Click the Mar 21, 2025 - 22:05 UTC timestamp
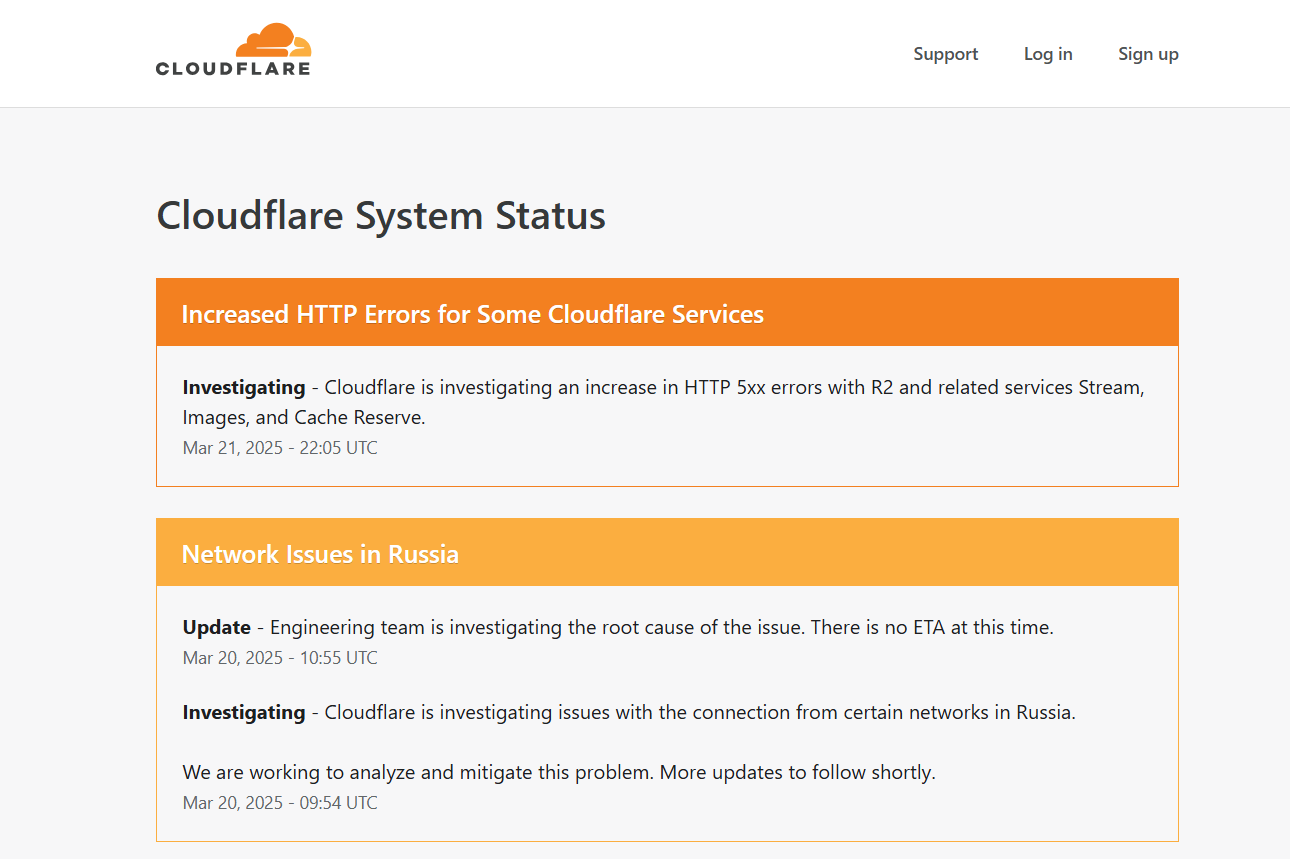The height and width of the screenshot is (859, 1290). [280, 448]
